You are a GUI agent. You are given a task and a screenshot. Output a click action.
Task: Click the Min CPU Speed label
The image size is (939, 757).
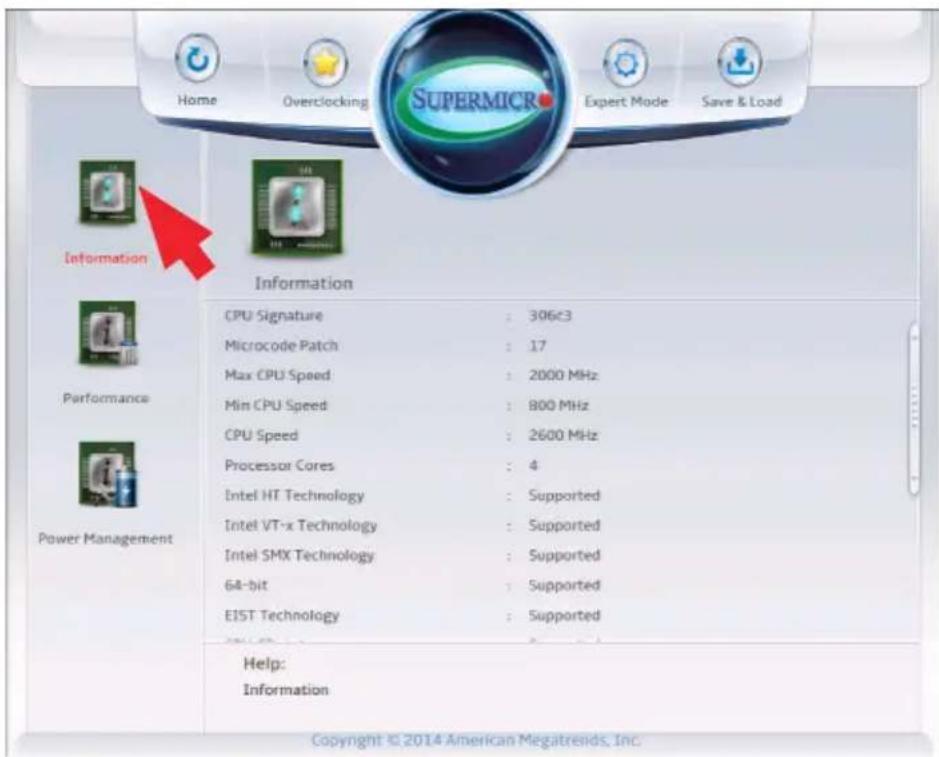276,405
